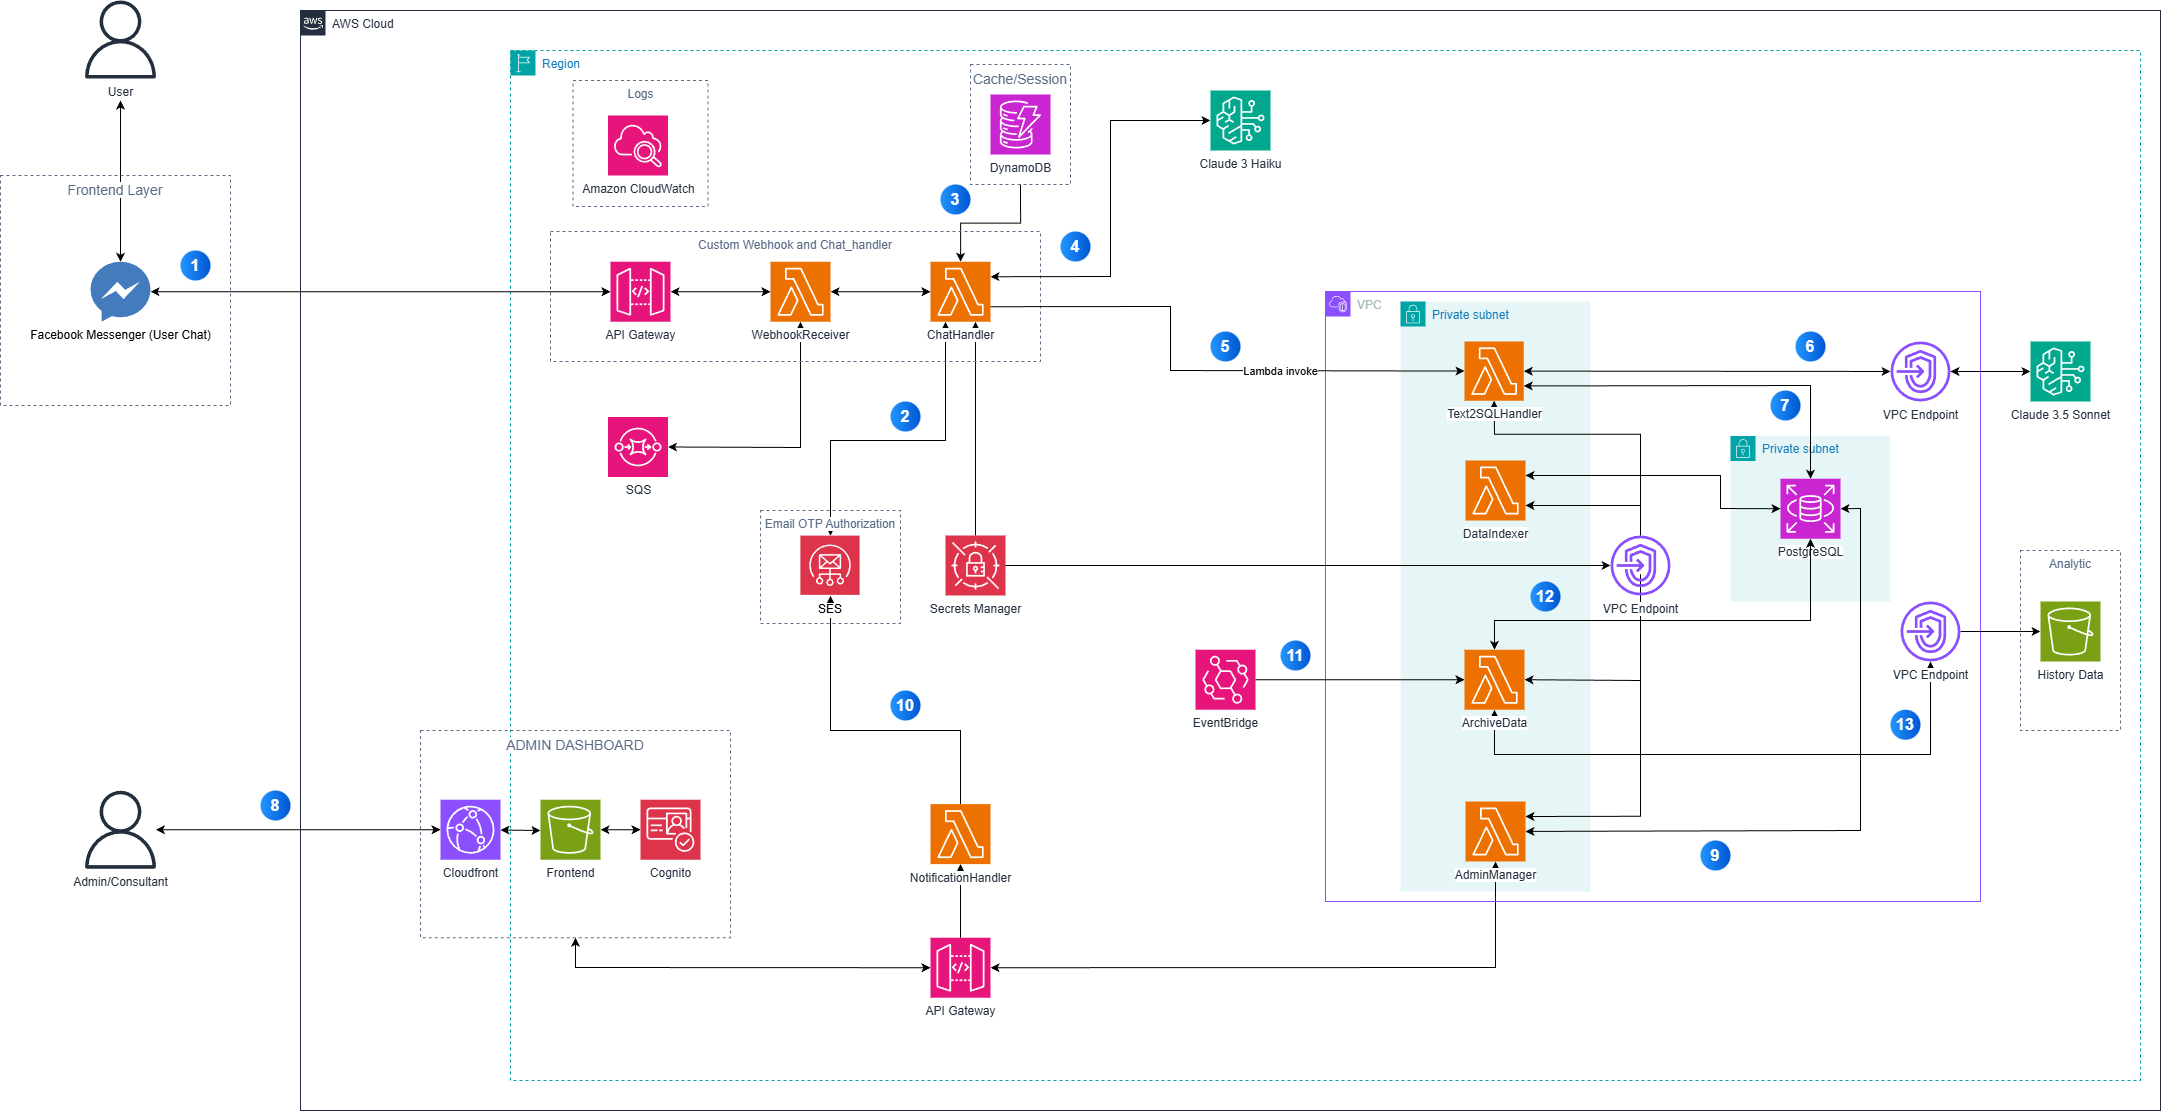Screen dimensions: 2162x1111
Task: Select the EventBridge icon
Action: tap(1224, 681)
